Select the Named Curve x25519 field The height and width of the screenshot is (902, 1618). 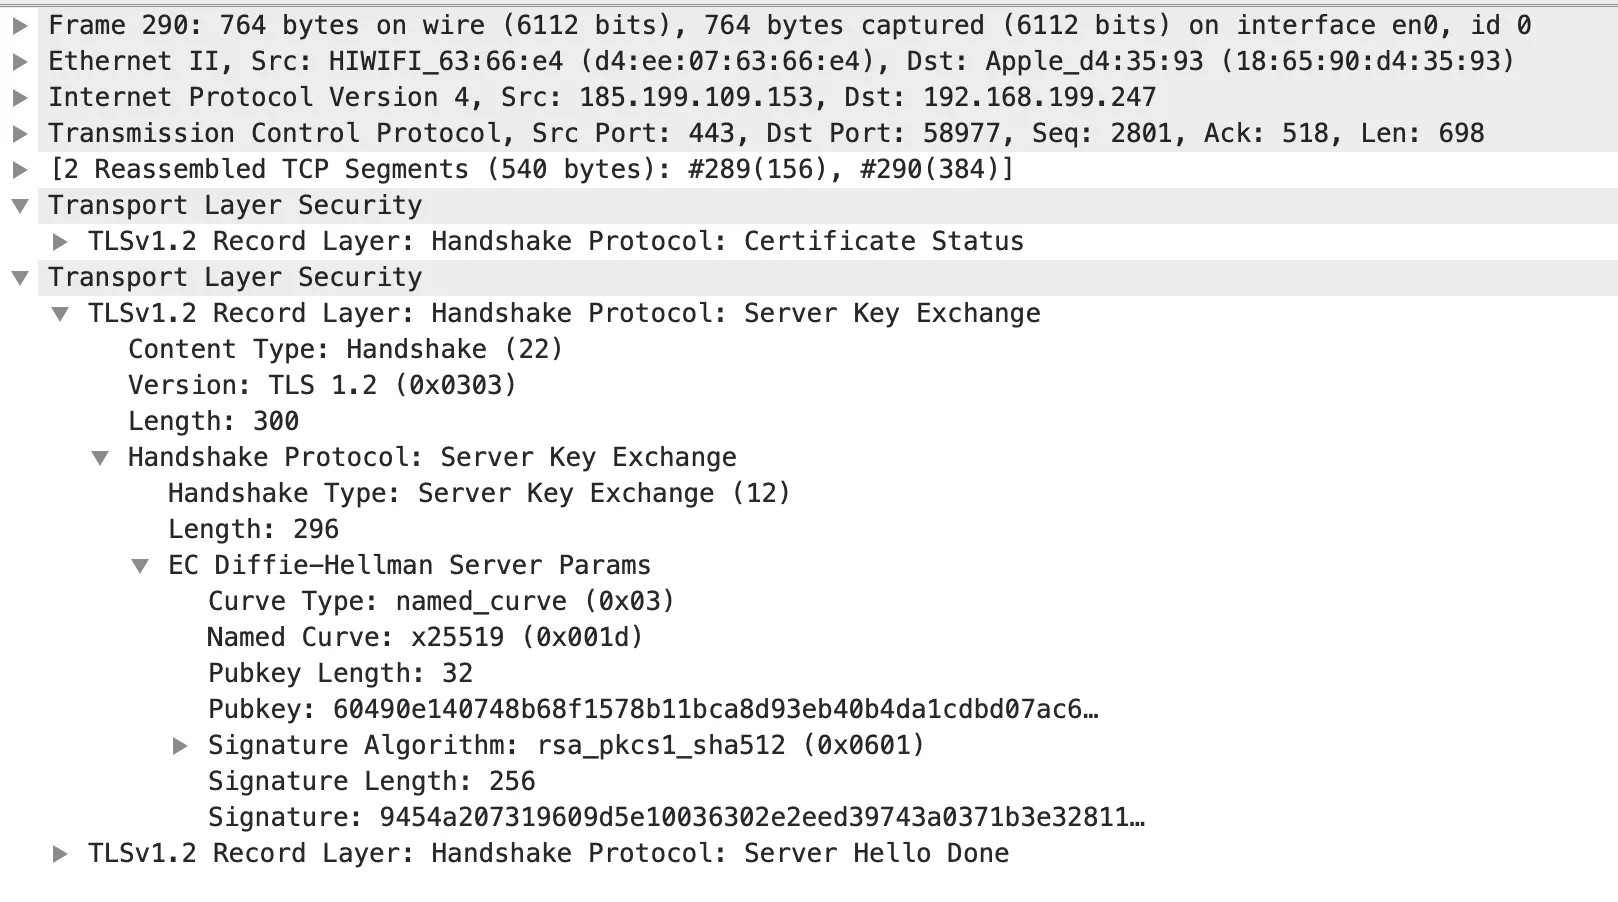click(x=425, y=637)
